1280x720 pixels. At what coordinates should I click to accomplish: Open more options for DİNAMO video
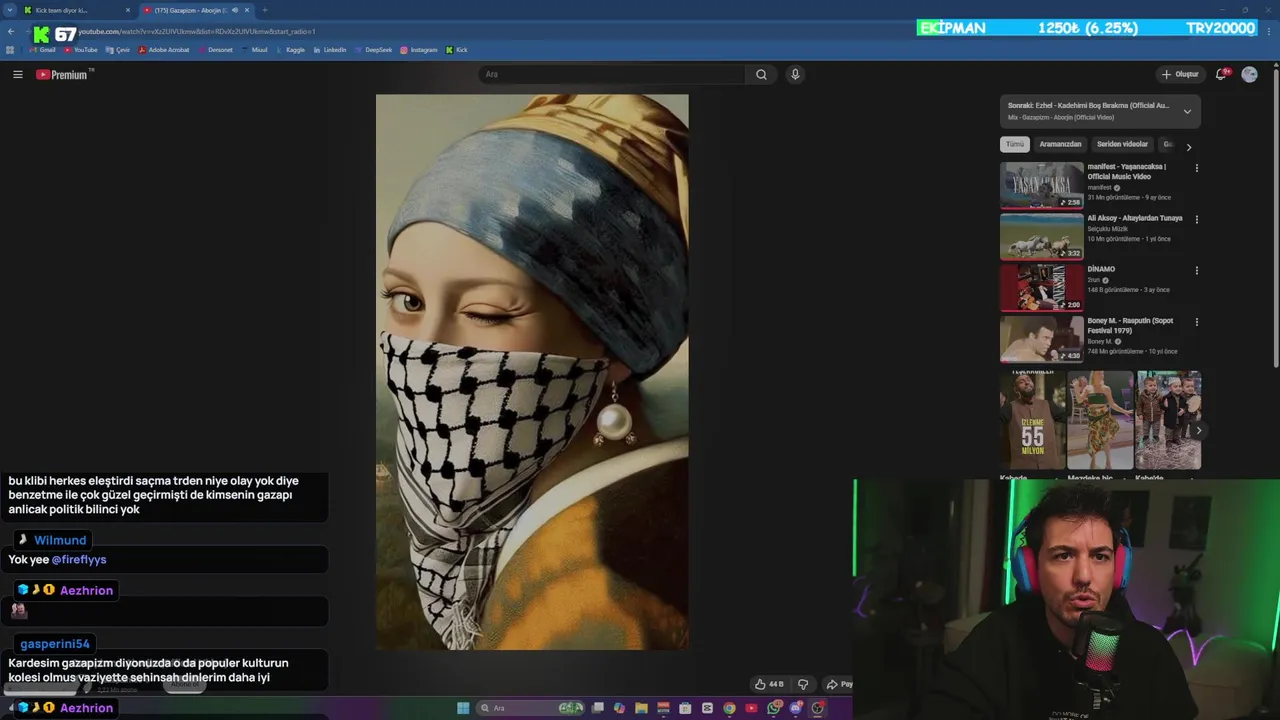click(x=1196, y=270)
